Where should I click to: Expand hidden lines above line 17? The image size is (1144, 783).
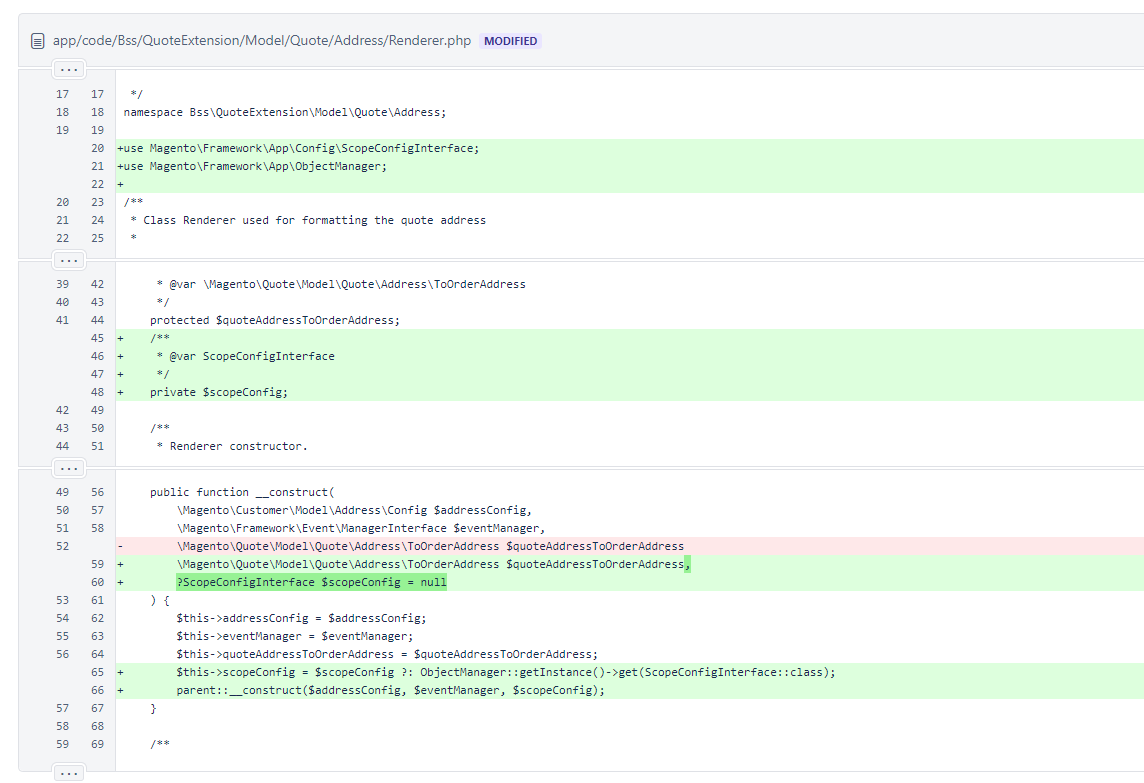[69, 69]
